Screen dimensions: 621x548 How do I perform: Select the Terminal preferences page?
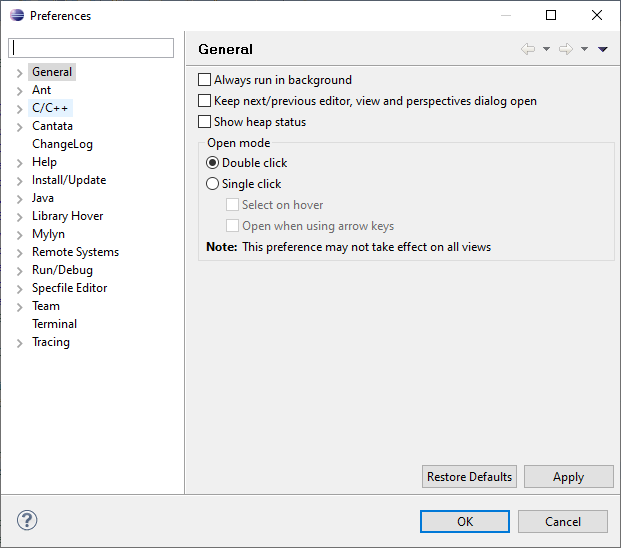(x=54, y=324)
